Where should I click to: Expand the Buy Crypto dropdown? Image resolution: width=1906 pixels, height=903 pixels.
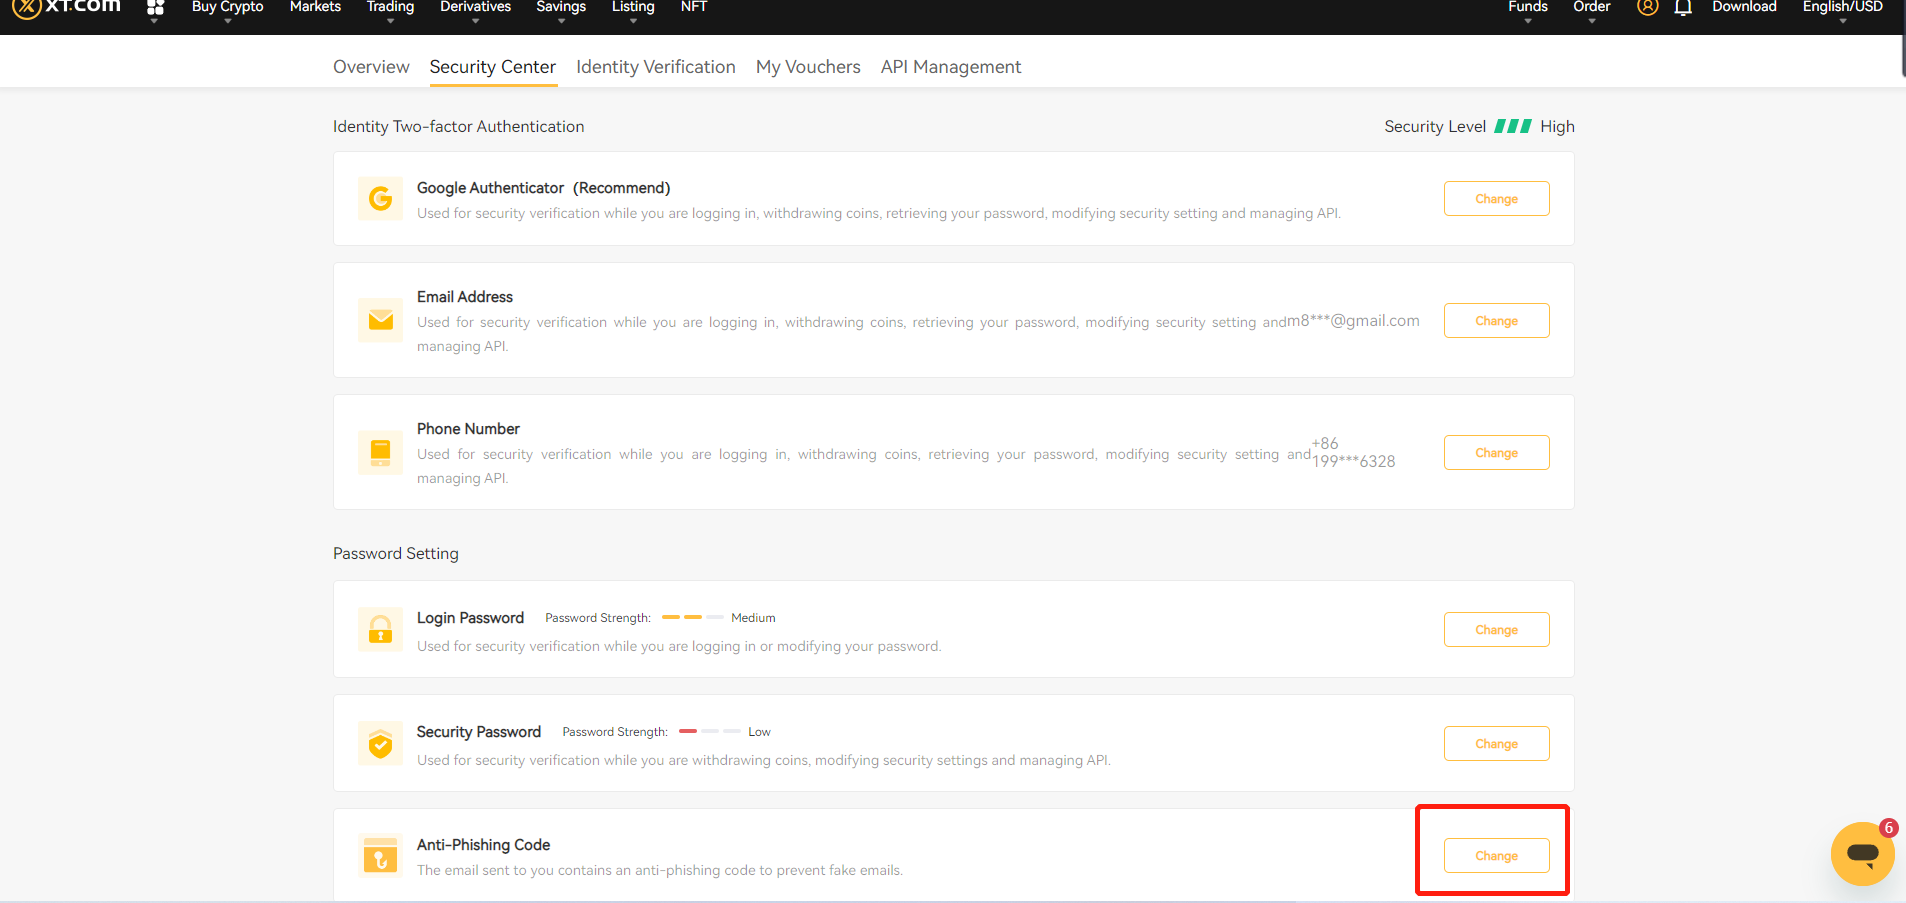pos(227,8)
